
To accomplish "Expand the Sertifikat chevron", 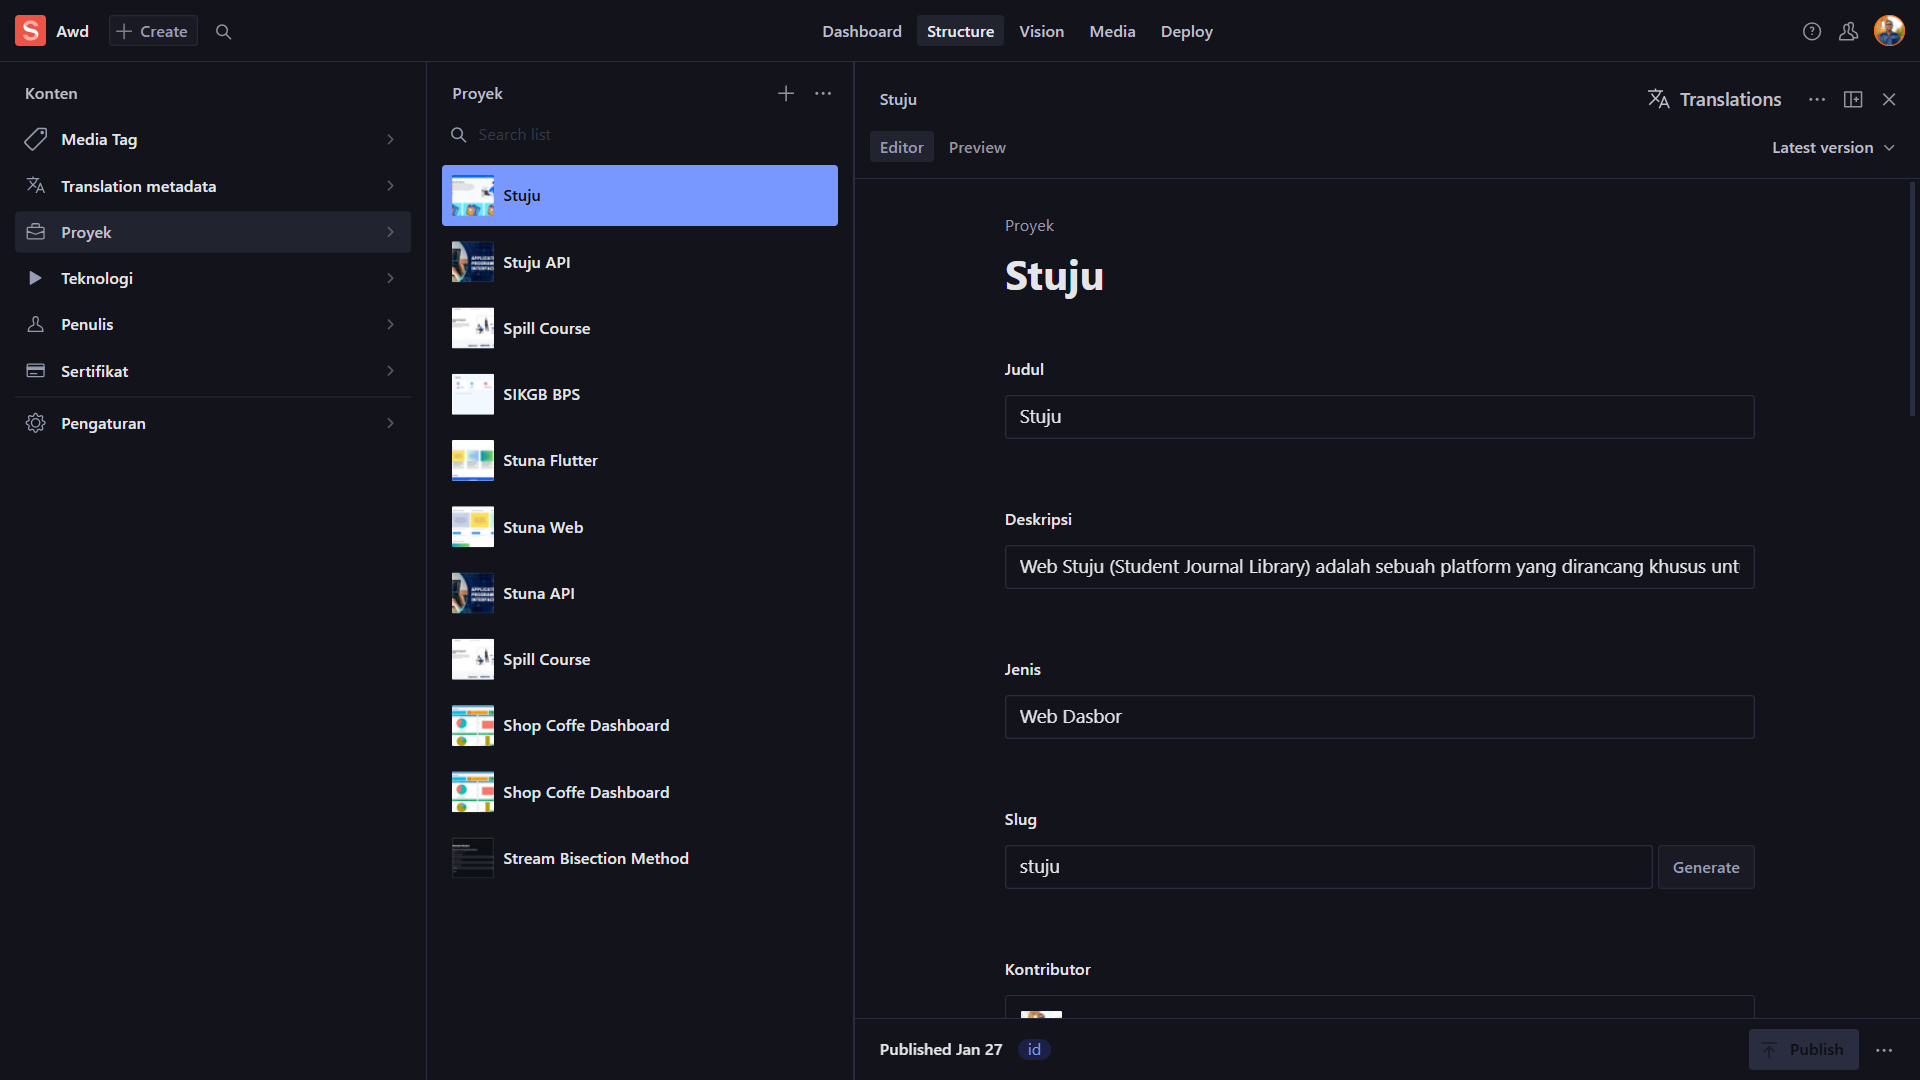I will (390, 371).
